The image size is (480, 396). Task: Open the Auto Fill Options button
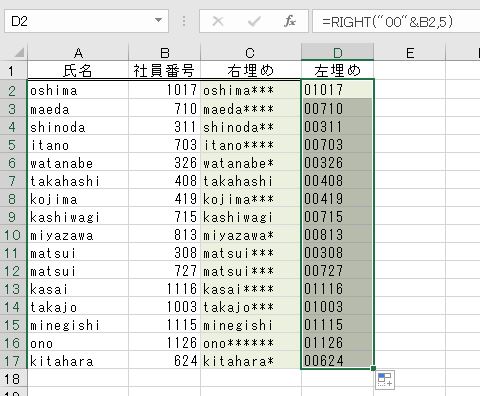coord(385,380)
